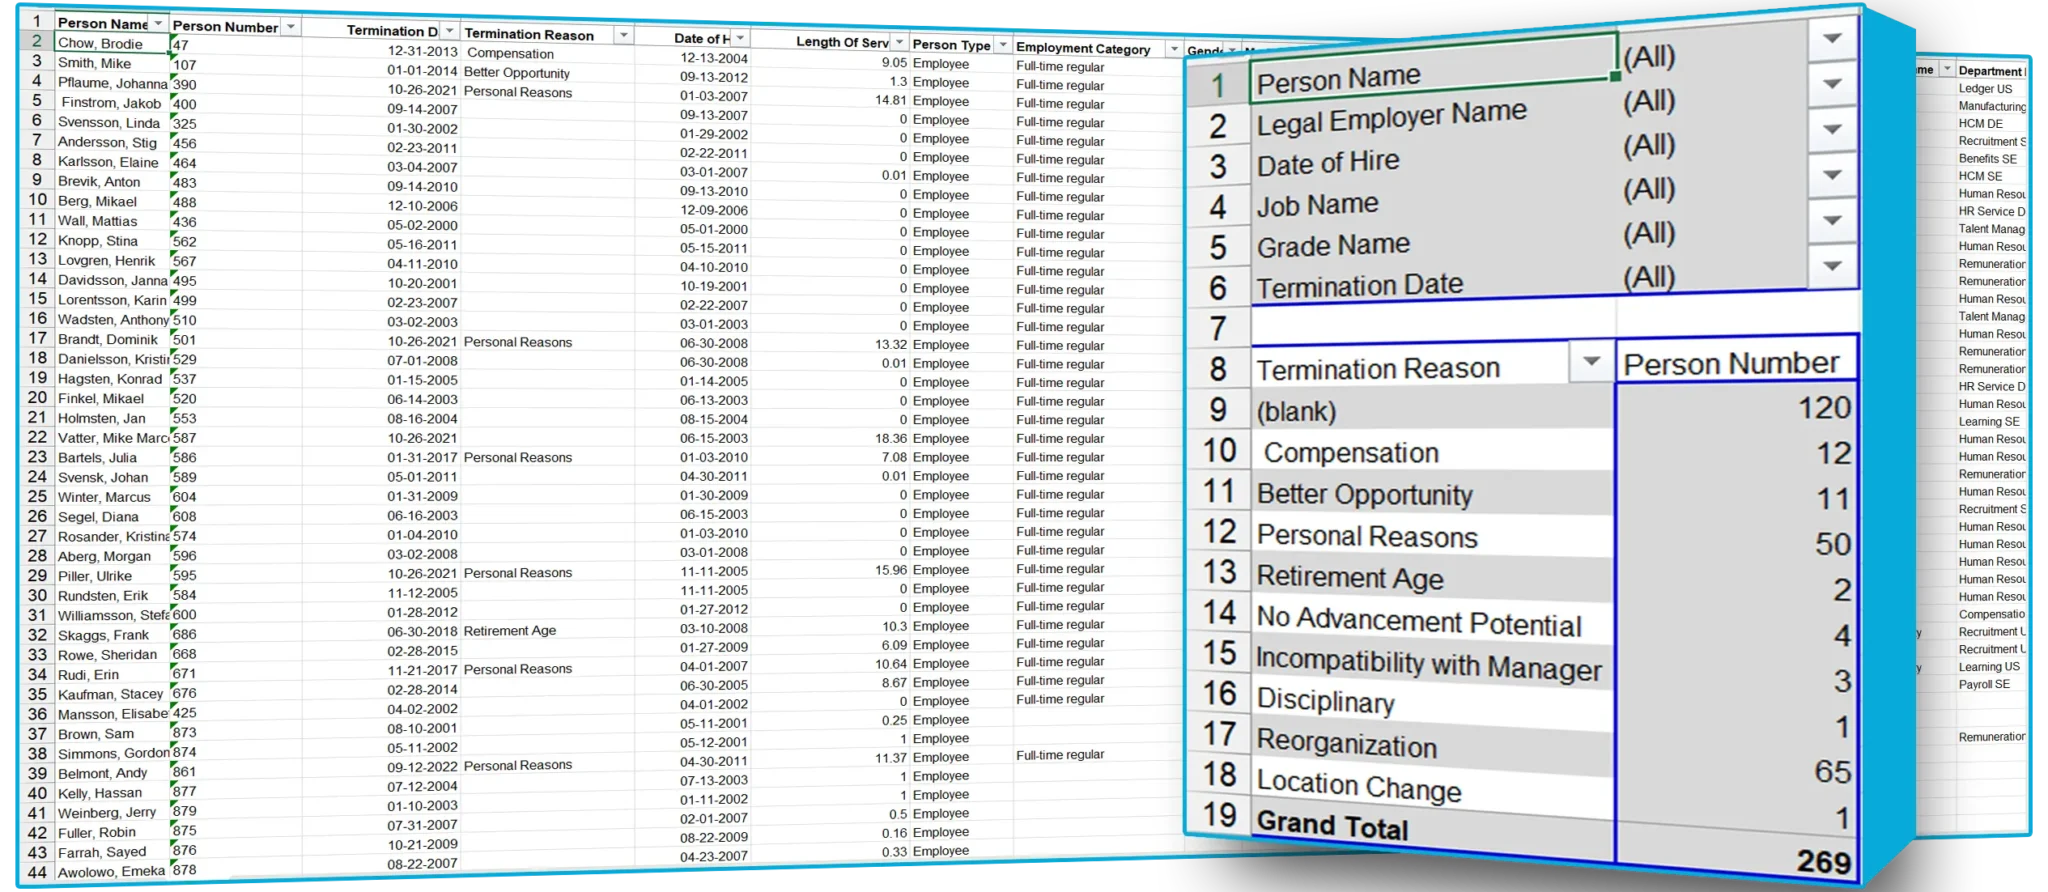
Task: Expand the pivot Legal Employer Name filter
Action: pos(1832,85)
